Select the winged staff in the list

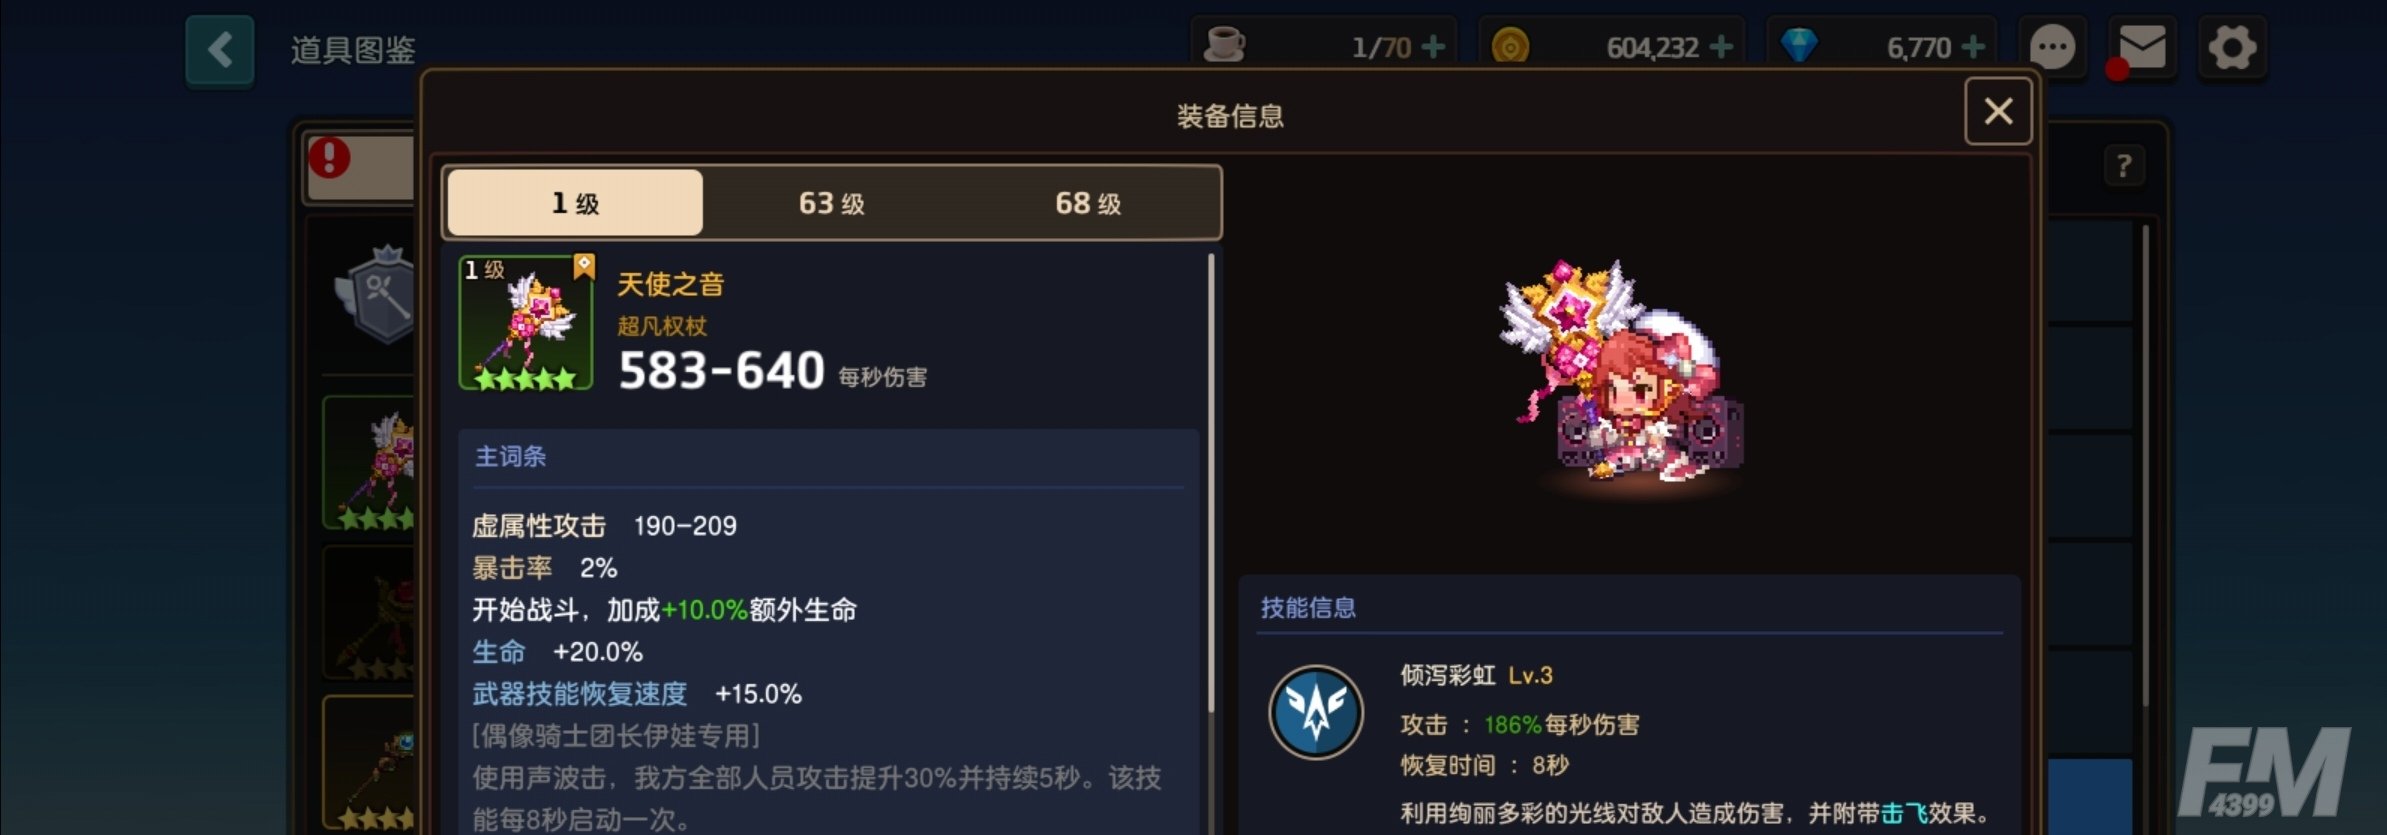coord(370,462)
